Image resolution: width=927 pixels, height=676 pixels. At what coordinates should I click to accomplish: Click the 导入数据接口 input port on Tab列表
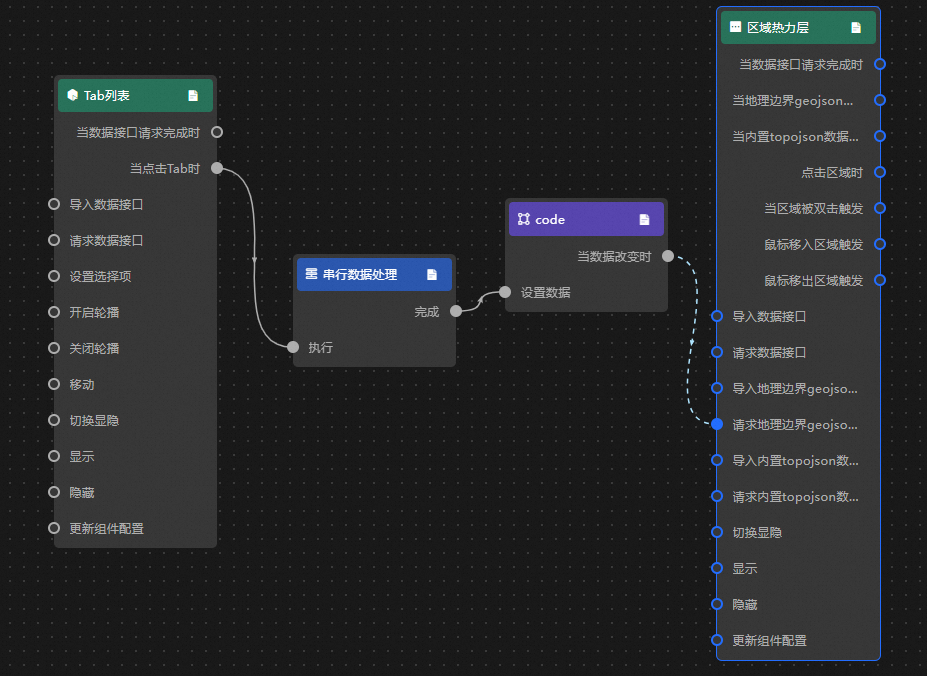[54, 204]
